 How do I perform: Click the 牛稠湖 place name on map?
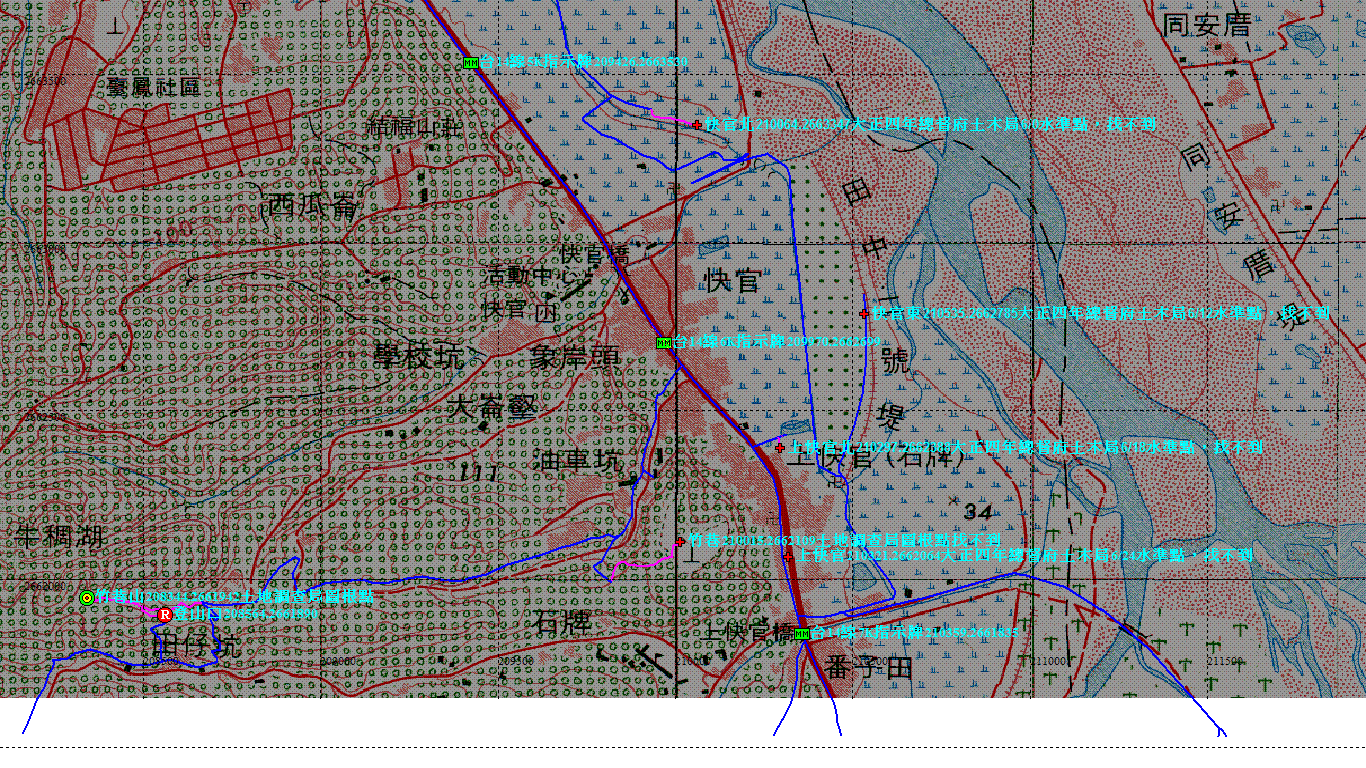(60, 537)
